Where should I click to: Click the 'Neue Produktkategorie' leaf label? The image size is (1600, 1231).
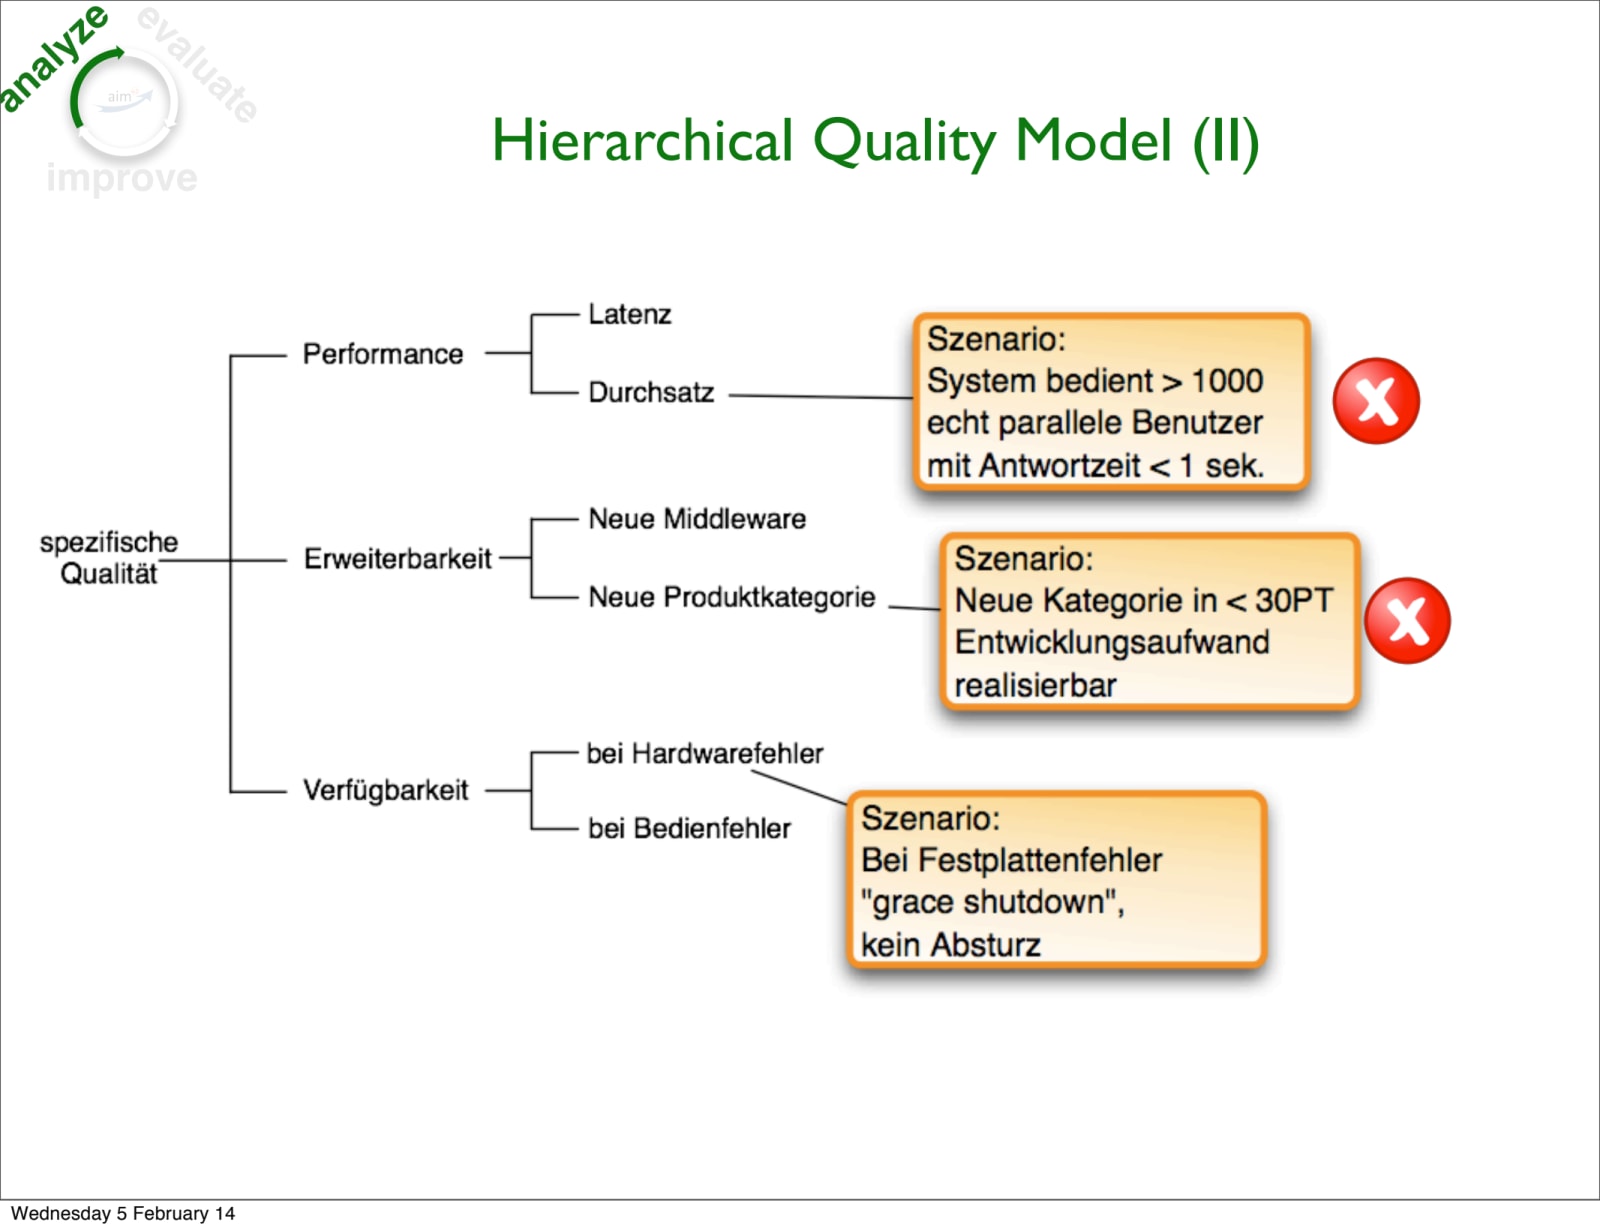tap(732, 597)
